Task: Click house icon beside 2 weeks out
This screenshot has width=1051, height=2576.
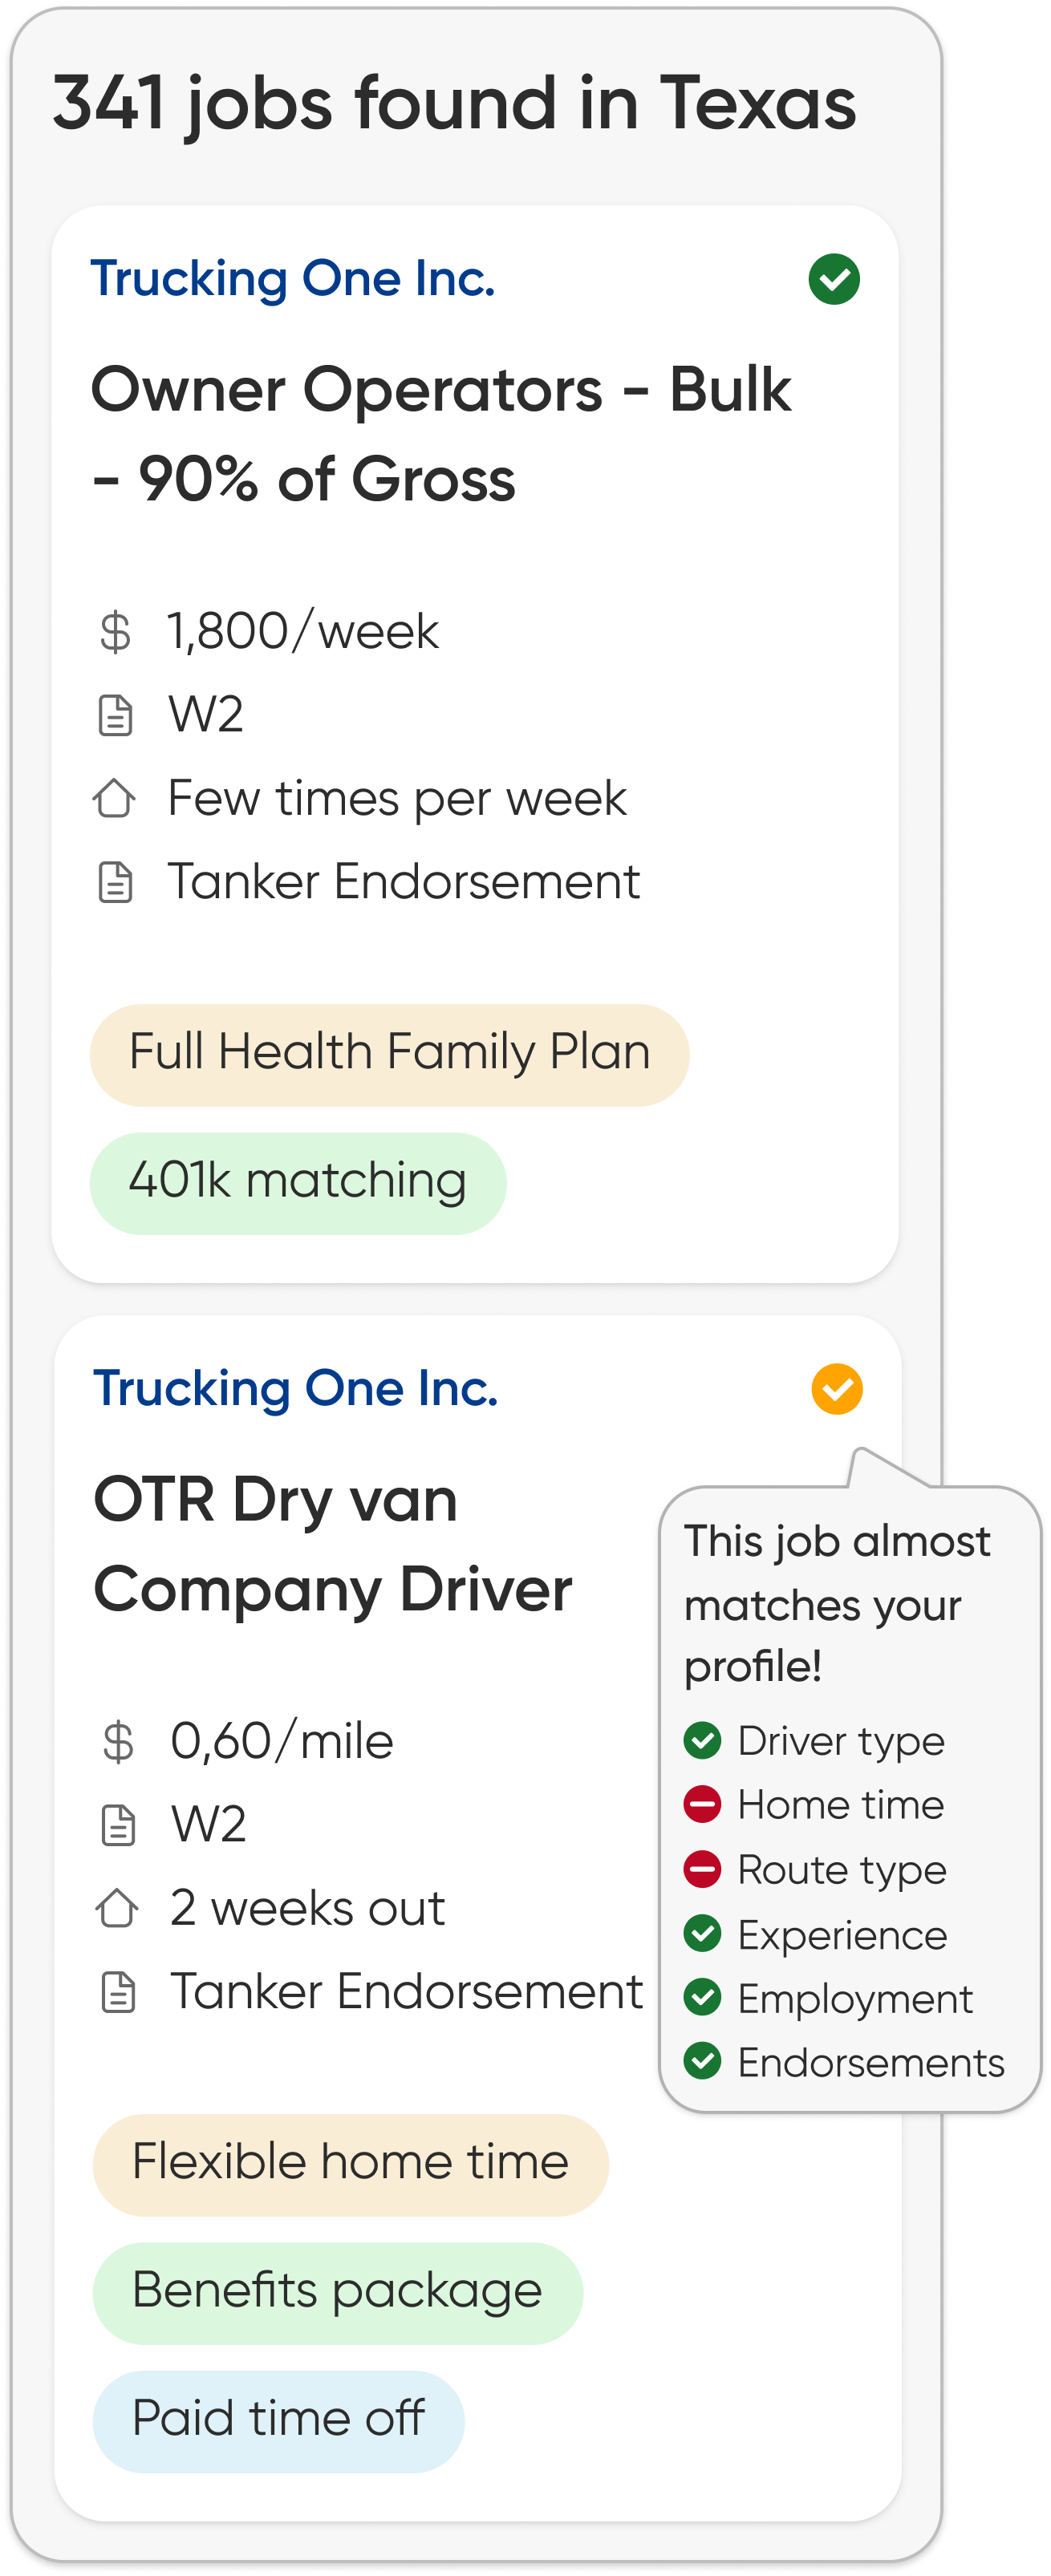Action: (x=117, y=1908)
